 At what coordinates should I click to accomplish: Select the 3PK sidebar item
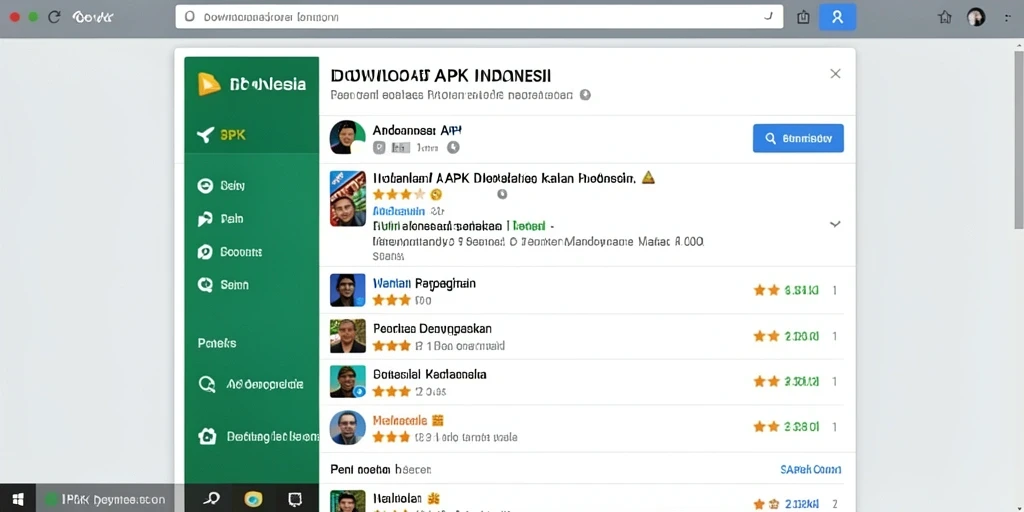251,135
